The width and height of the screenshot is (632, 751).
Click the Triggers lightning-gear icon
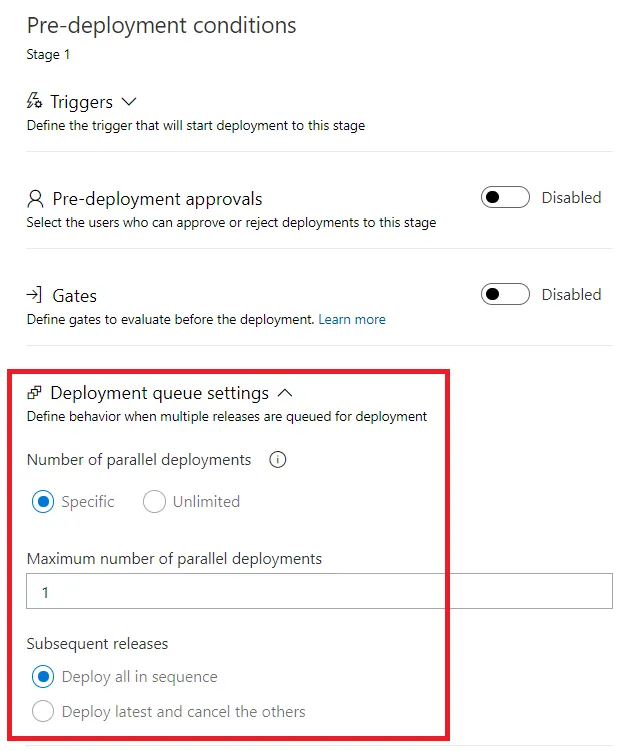pyautogui.click(x=34, y=101)
